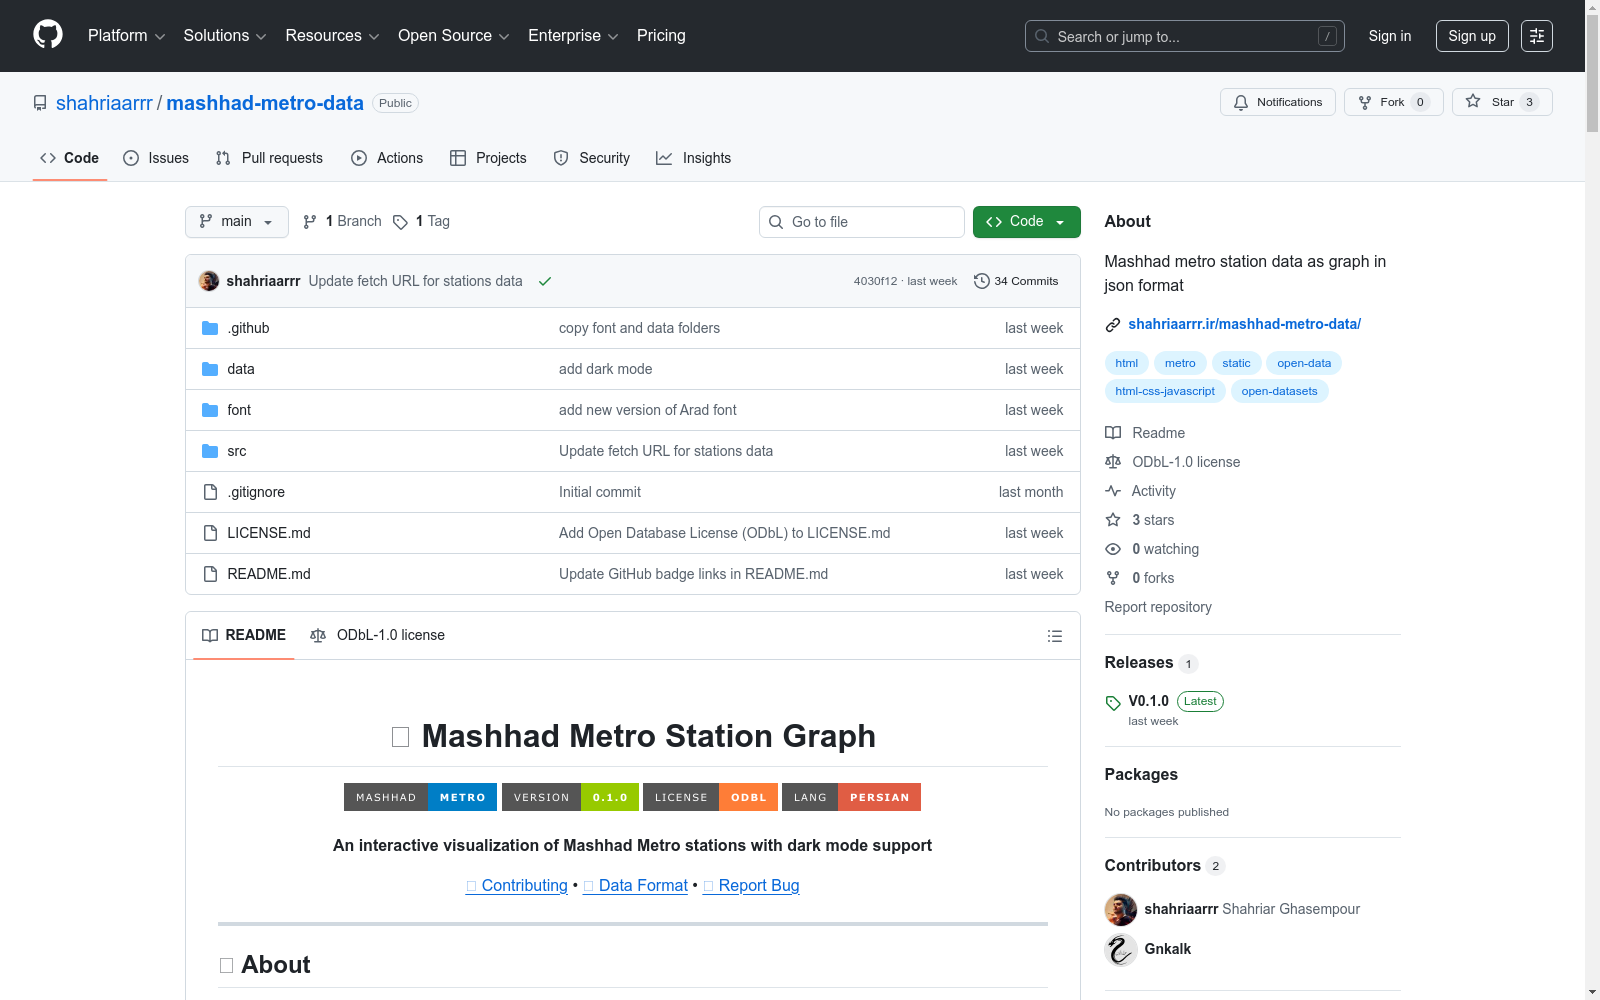Expand the Resources menu
The width and height of the screenshot is (1600, 1000).
332,36
